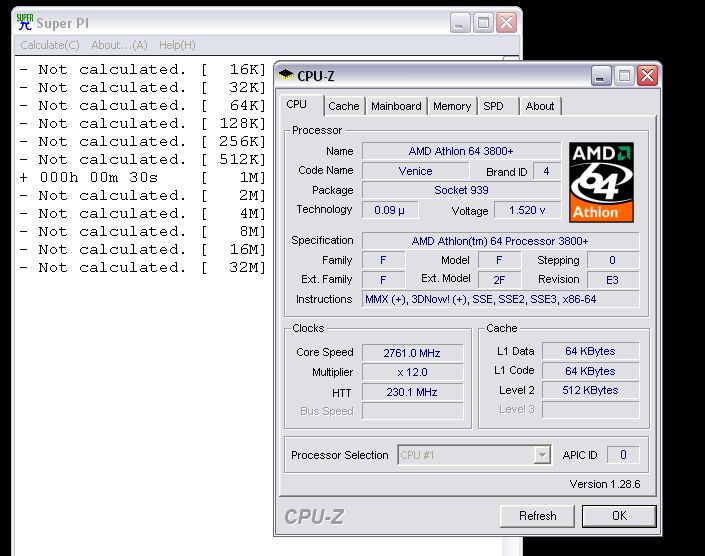Click the Brand ID value 4
705x556 pixels.
click(546, 171)
